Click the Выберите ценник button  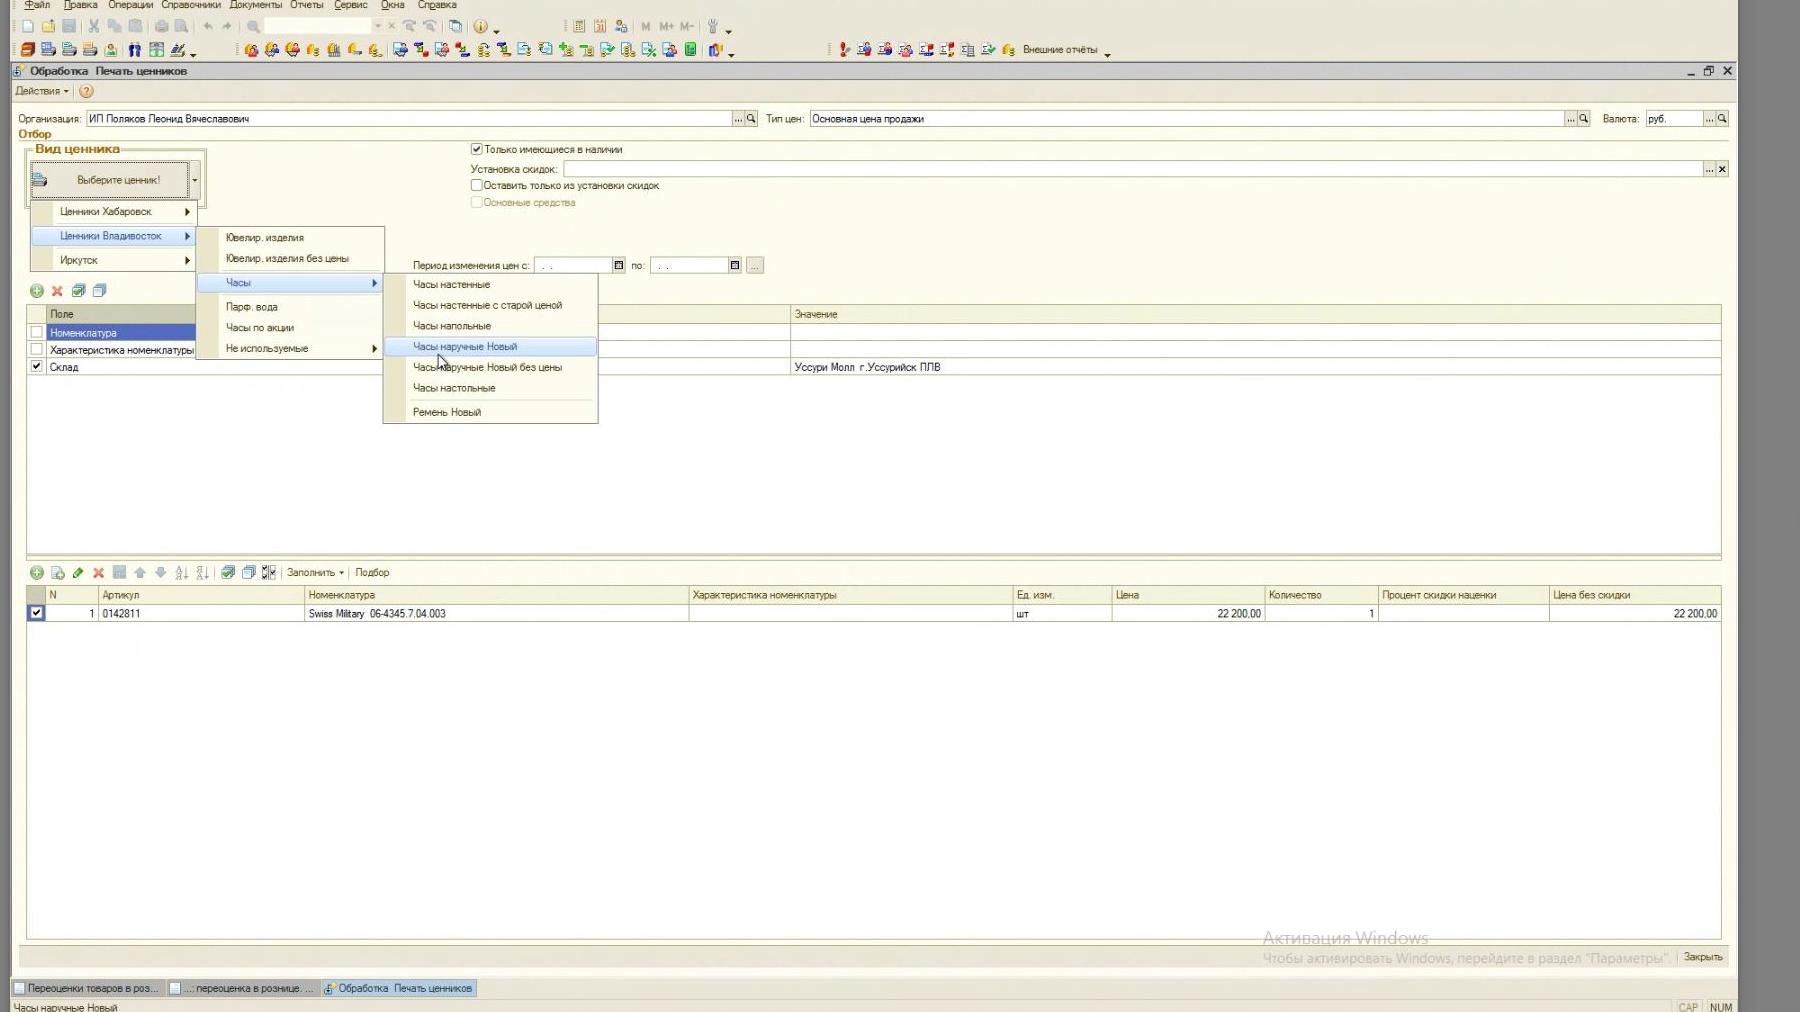110,180
